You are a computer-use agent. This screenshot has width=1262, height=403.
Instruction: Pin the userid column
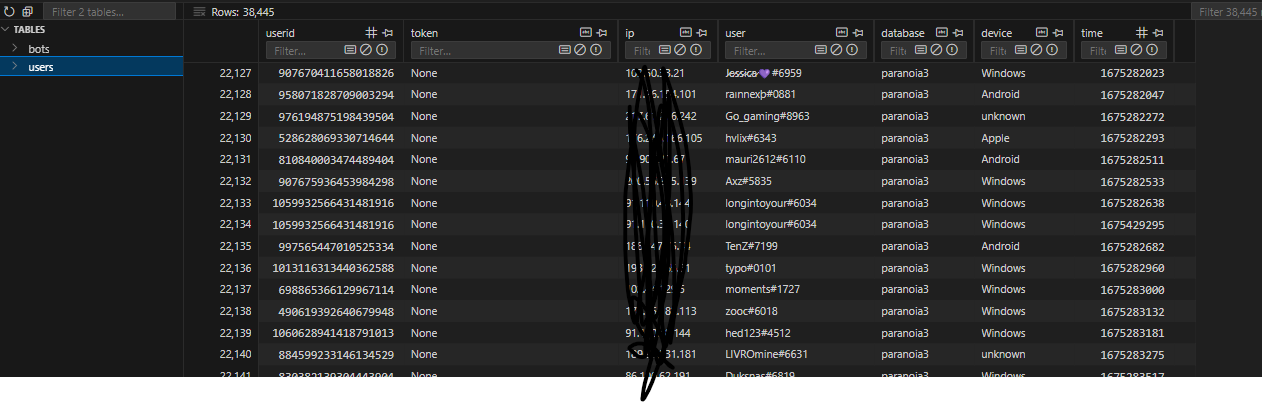[388, 33]
